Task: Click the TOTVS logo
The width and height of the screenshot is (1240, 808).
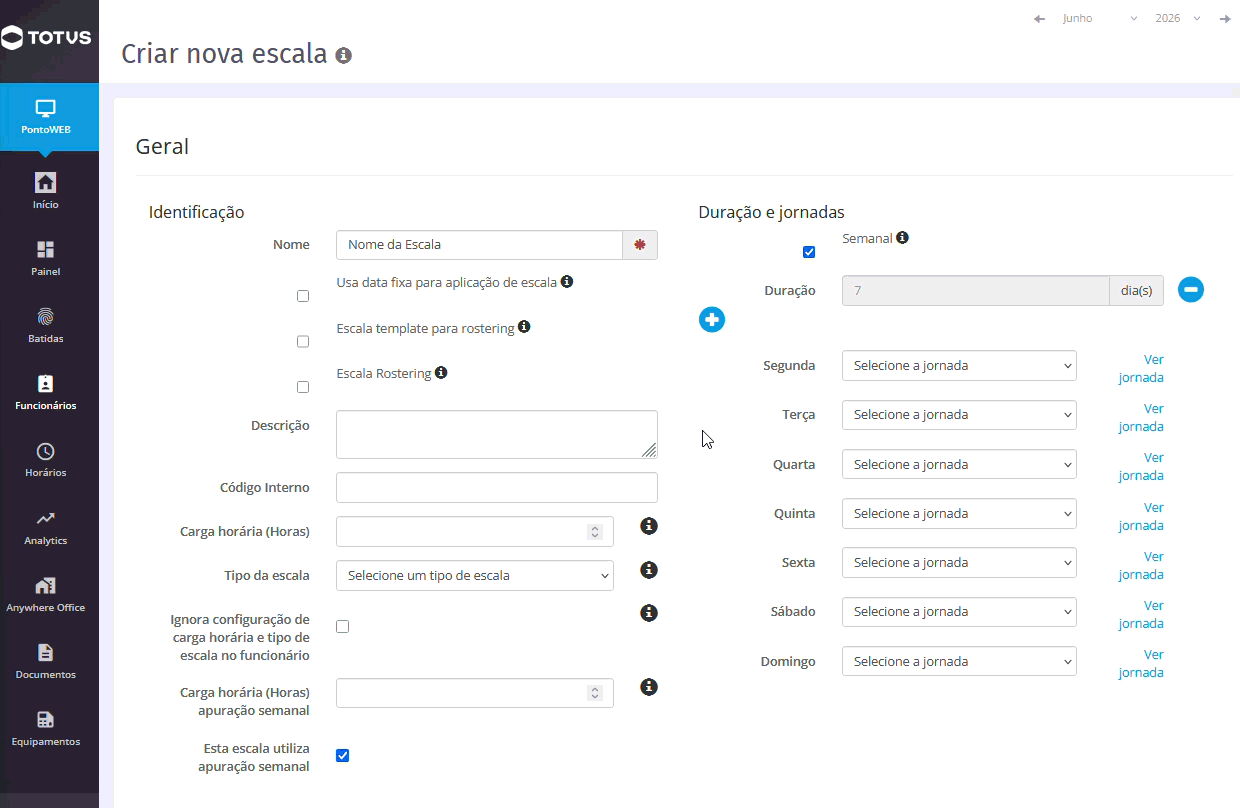Action: (x=46, y=39)
